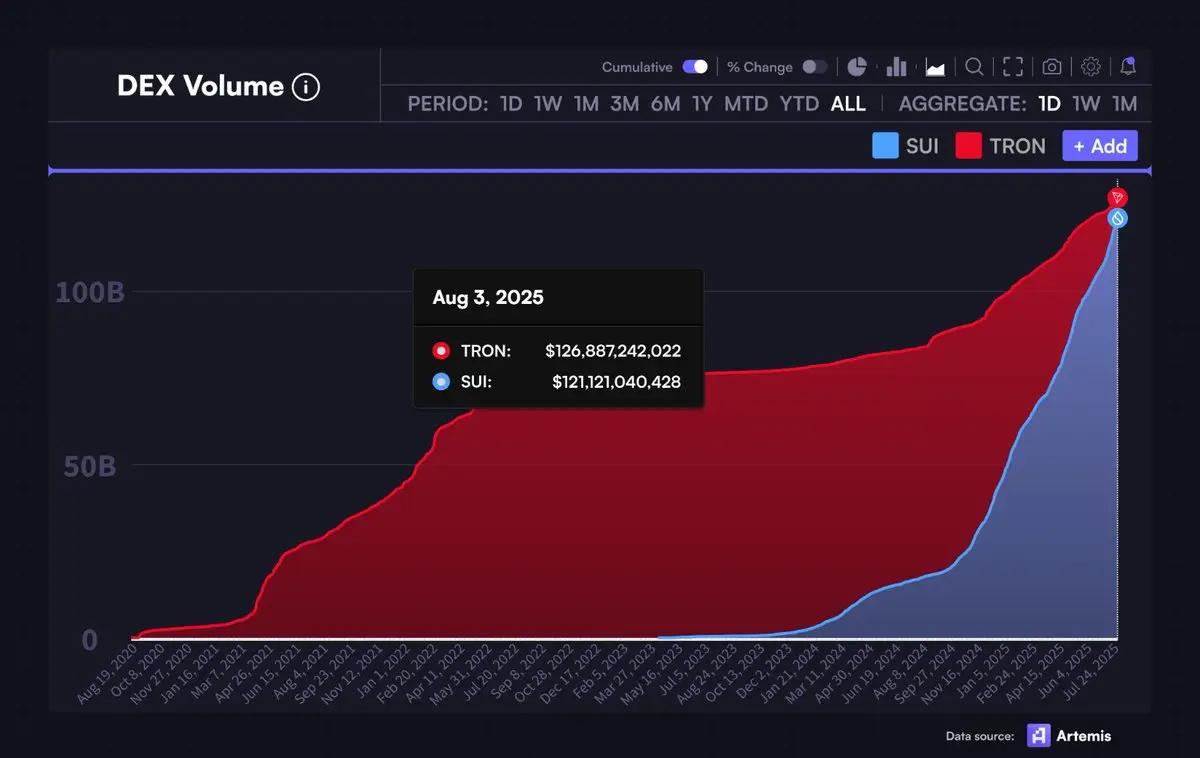Open fullscreen chart mode
Viewport: 1200px width, 758px height.
(1013, 67)
